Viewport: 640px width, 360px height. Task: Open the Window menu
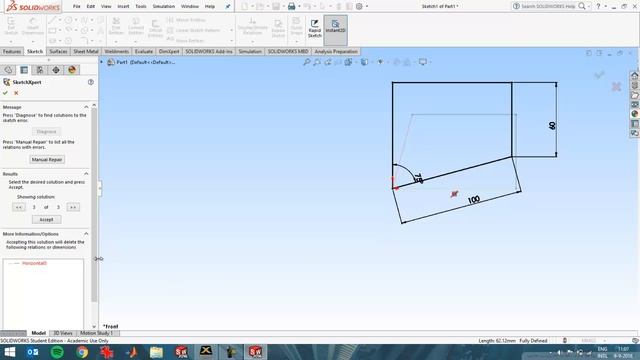coord(189,6)
